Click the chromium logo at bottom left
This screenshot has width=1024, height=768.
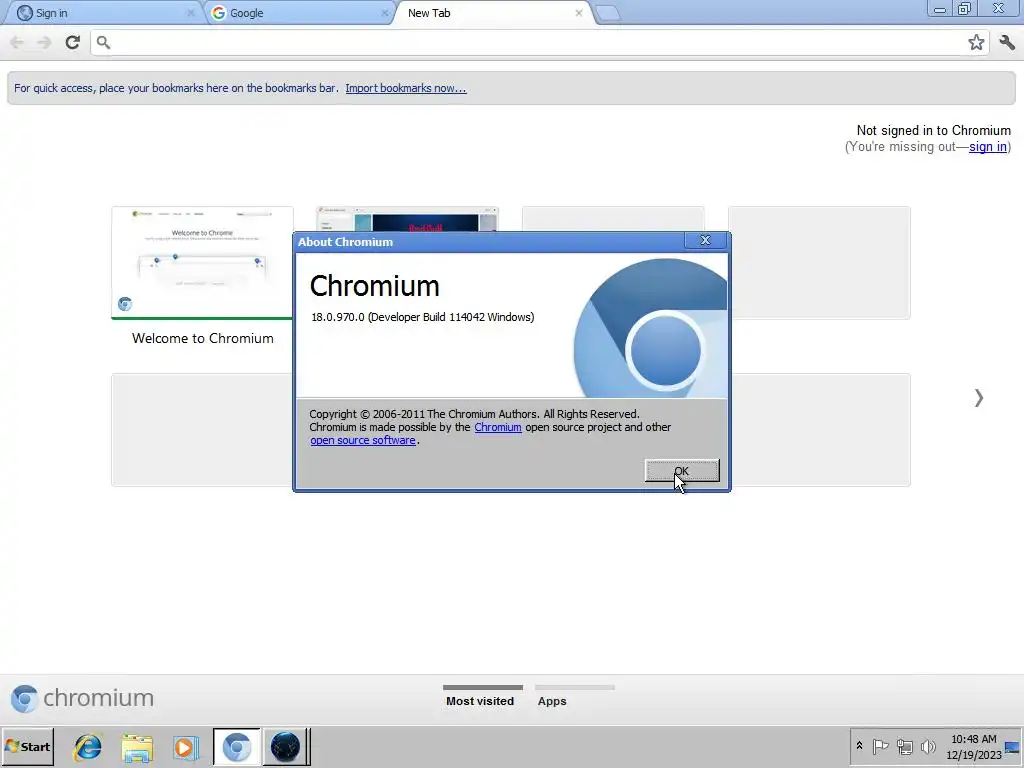click(x=82, y=698)
